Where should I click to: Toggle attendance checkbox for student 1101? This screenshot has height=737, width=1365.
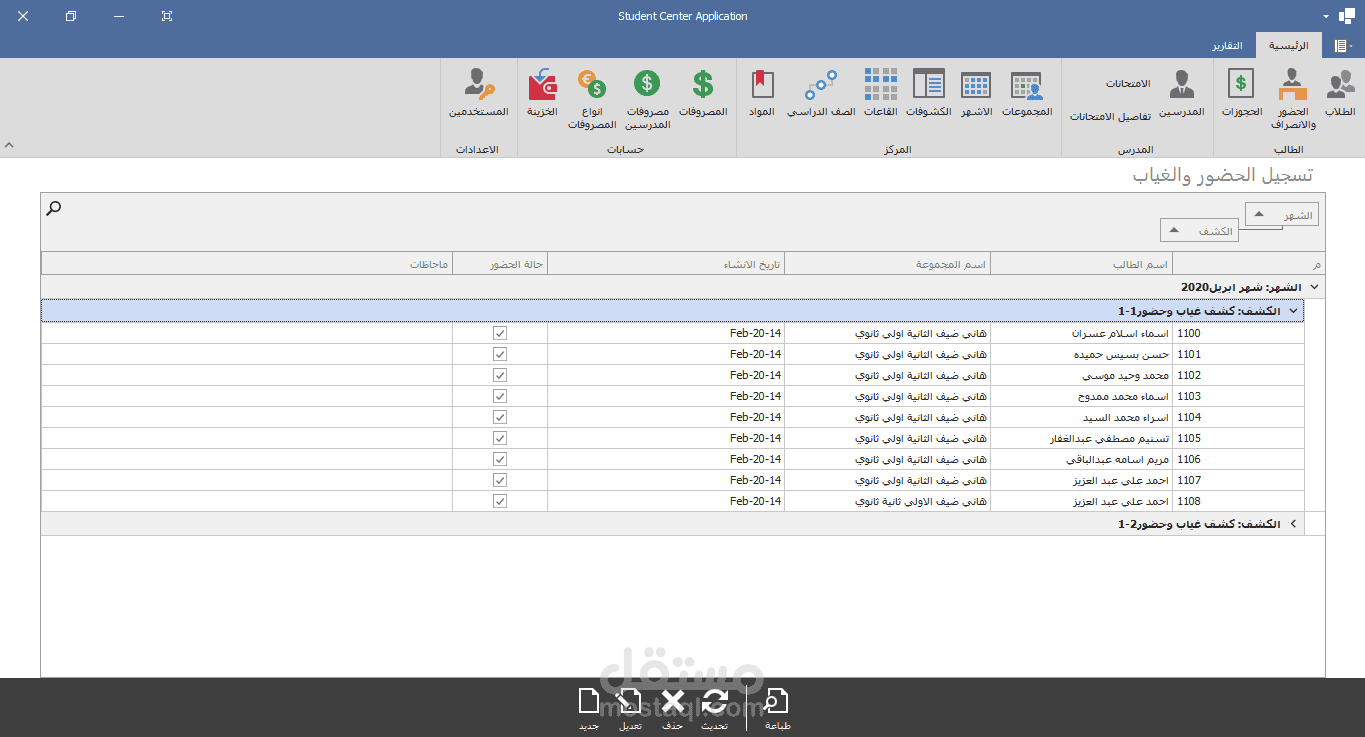coord(500,354)
